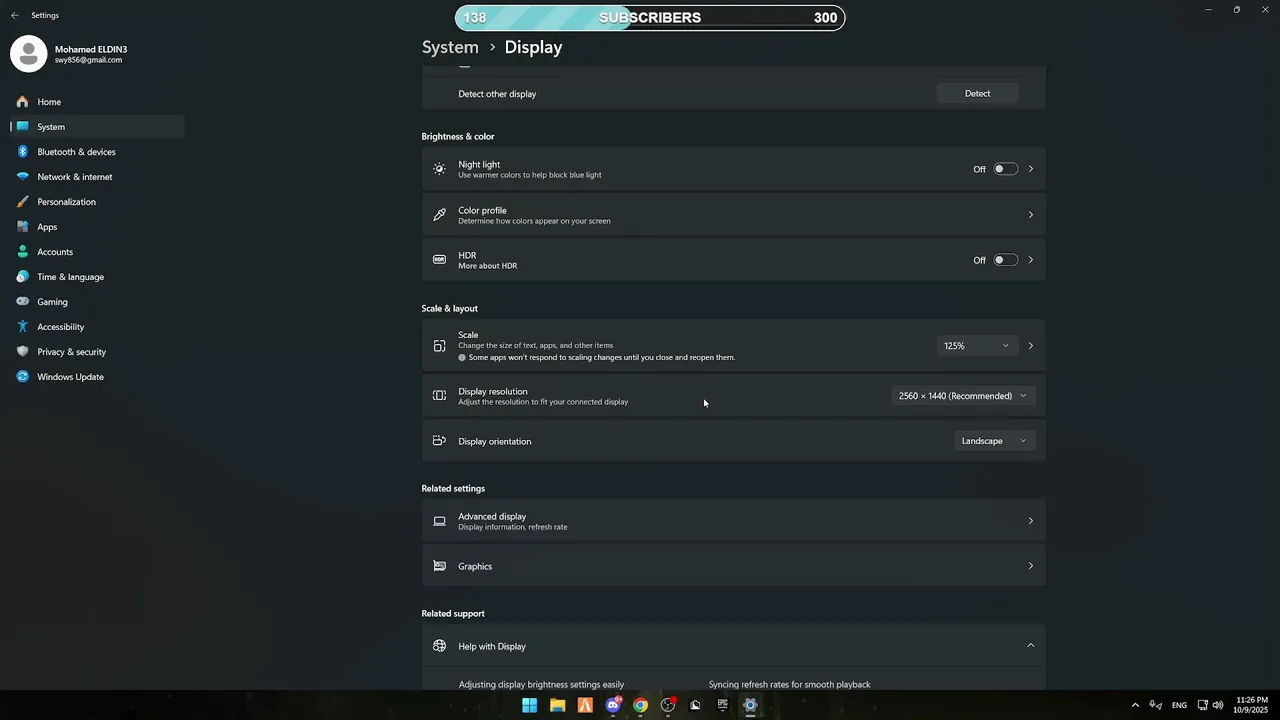Click the Display resolution row icon
The width and height of the screenshot is (1280, 720).
[439, 396]
